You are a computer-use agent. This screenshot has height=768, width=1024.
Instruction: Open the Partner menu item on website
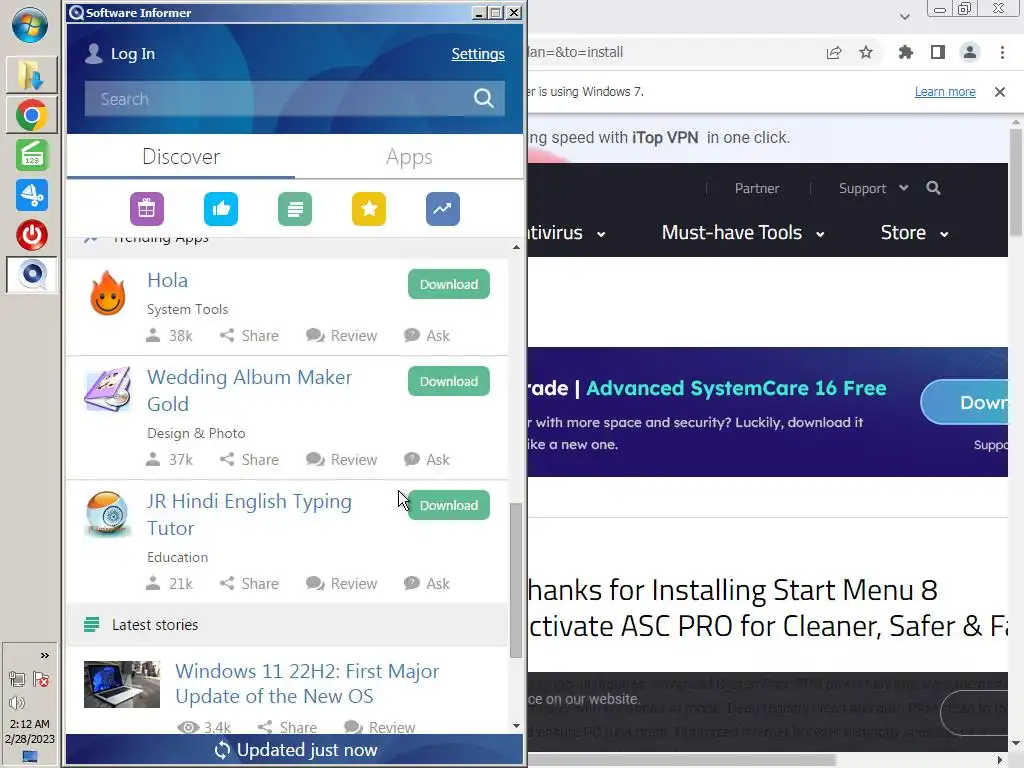coord(757,188)
